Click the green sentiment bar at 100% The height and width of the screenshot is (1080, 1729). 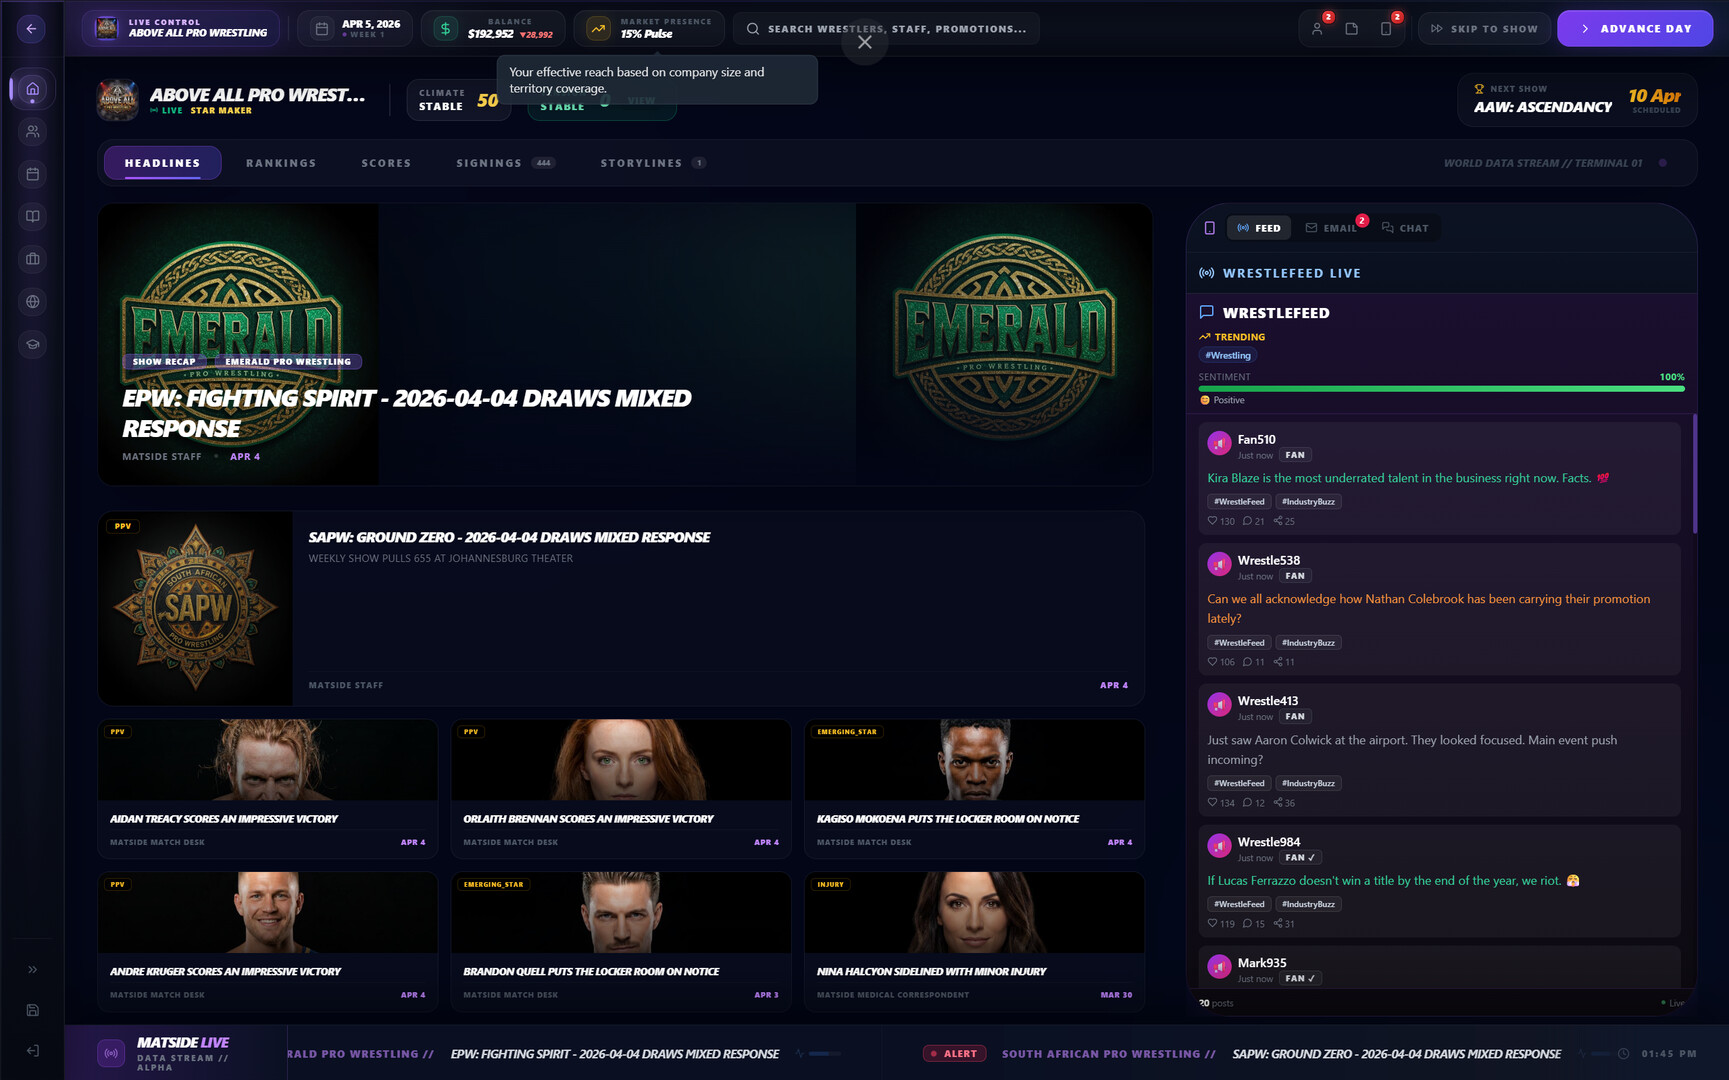click(x=1440, y=389)
